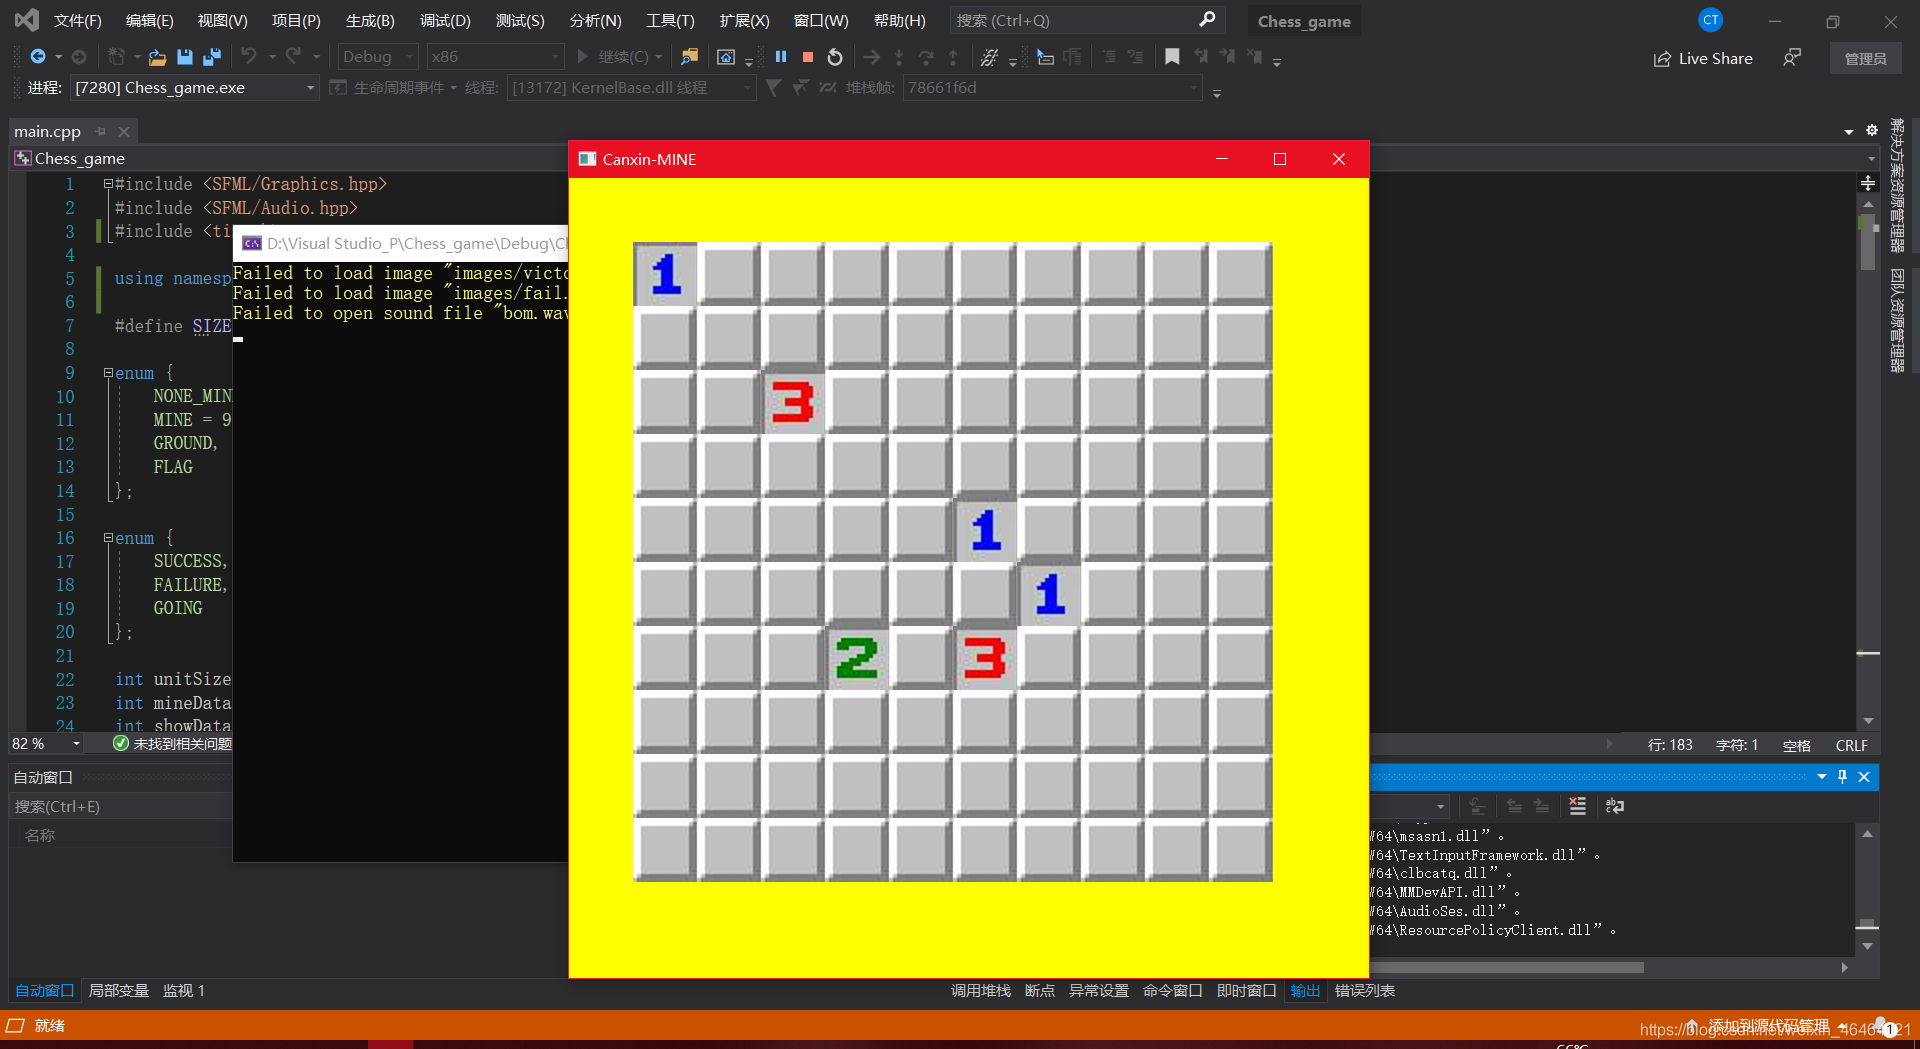Open the 团队资源管理器 side tab
The height and width of the screenshot is (1049, 1920).
click(1897, 320)
